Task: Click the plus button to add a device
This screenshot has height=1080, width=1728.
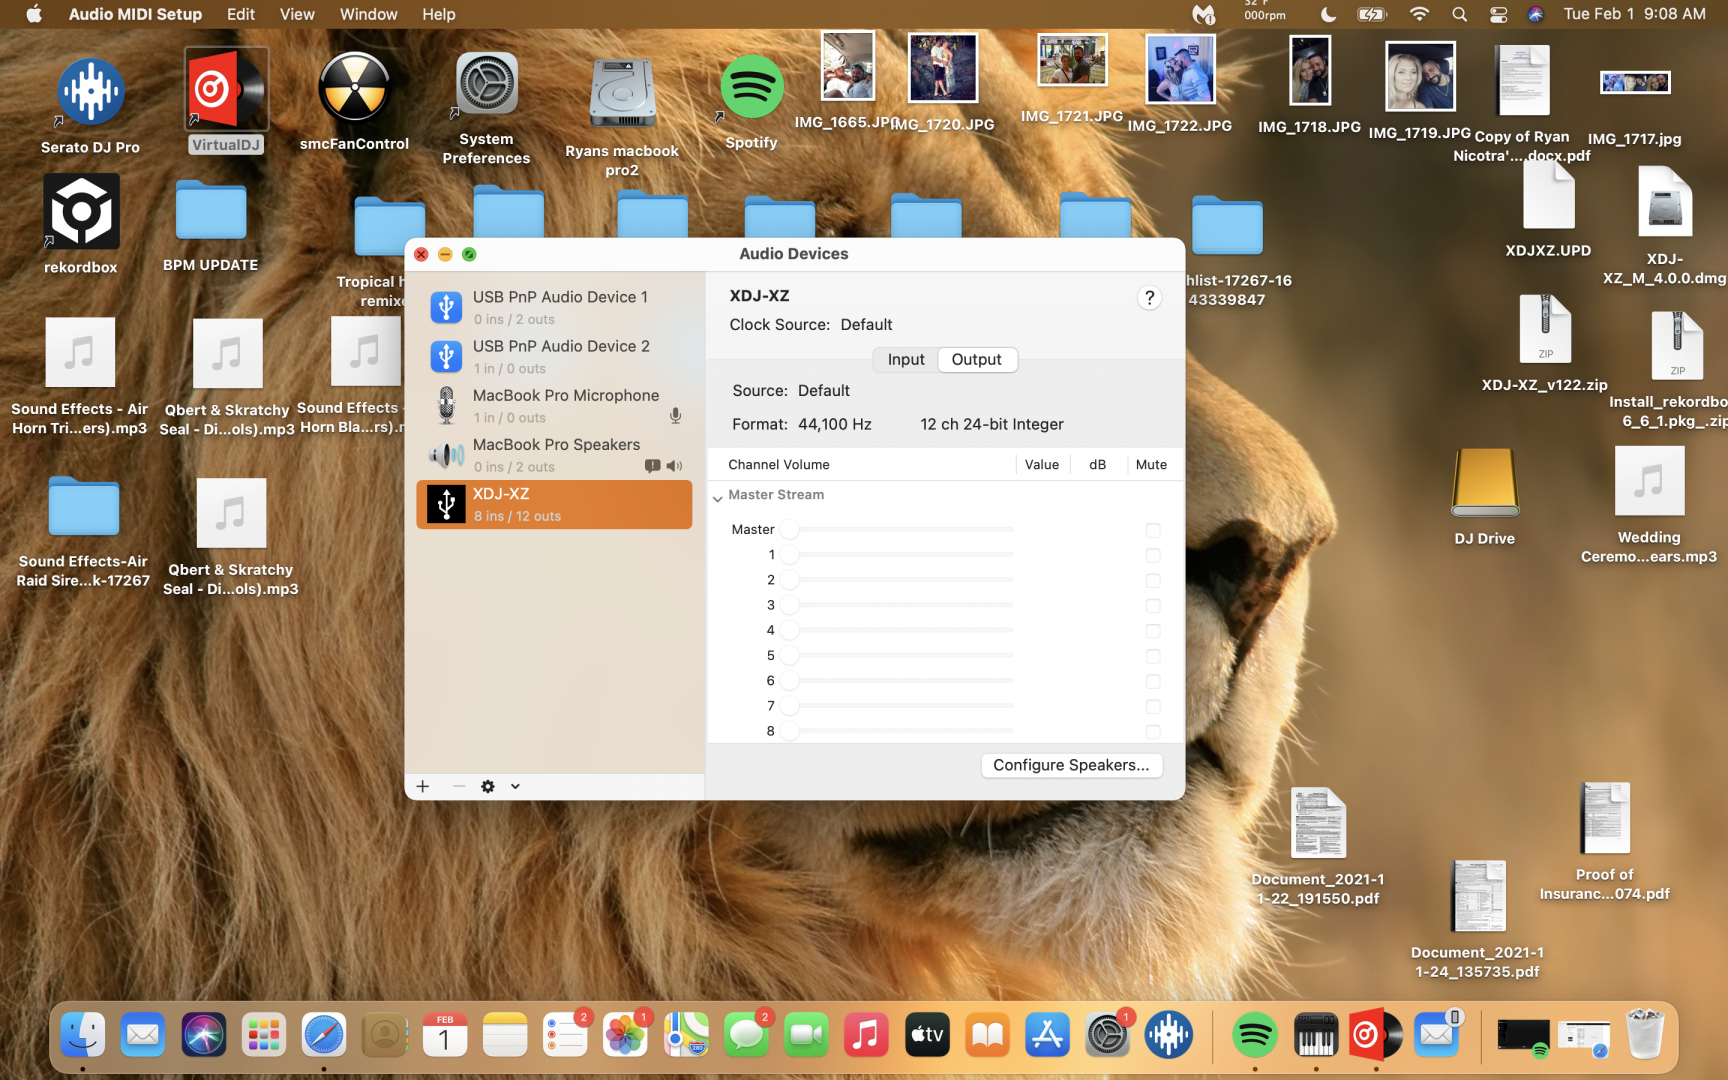Action: [423, 786]
